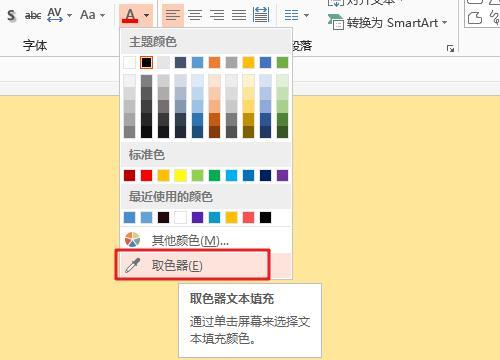Click the 最近使用的颜色 section header

(x=171, y=197)
